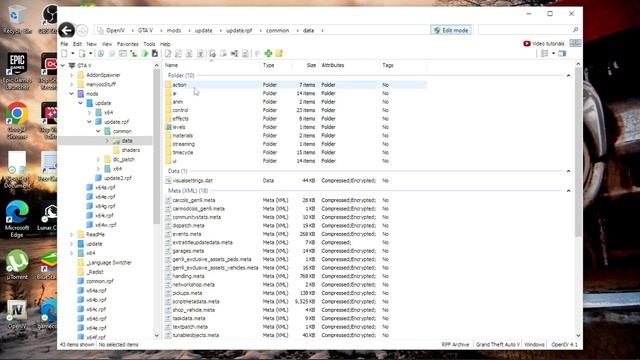Click the blank new document toolbar icon
640x360 pixels.
click(64, 53)
